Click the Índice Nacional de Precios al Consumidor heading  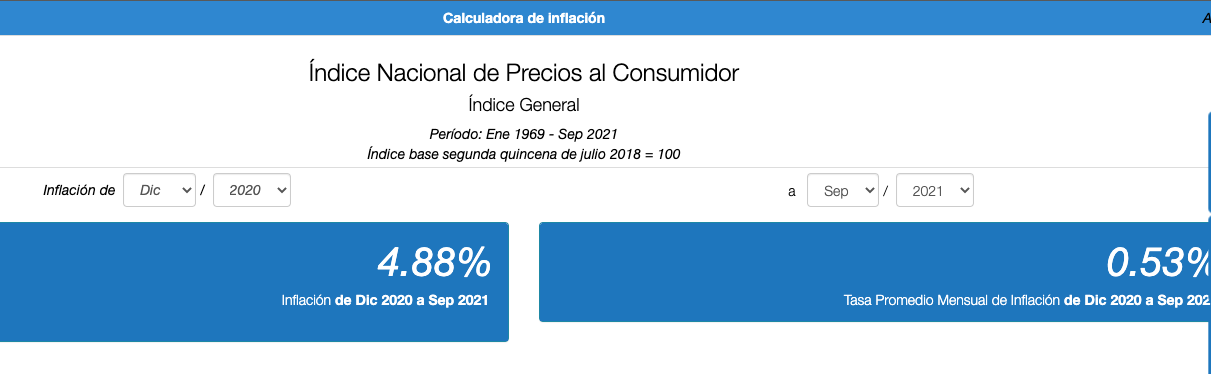[x=524, y=73]
